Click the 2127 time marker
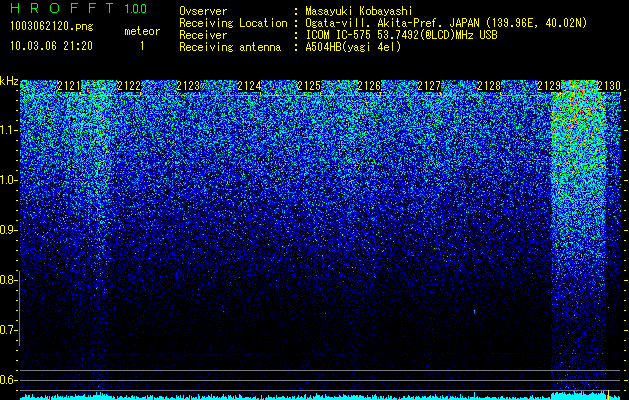 (429, 86)
